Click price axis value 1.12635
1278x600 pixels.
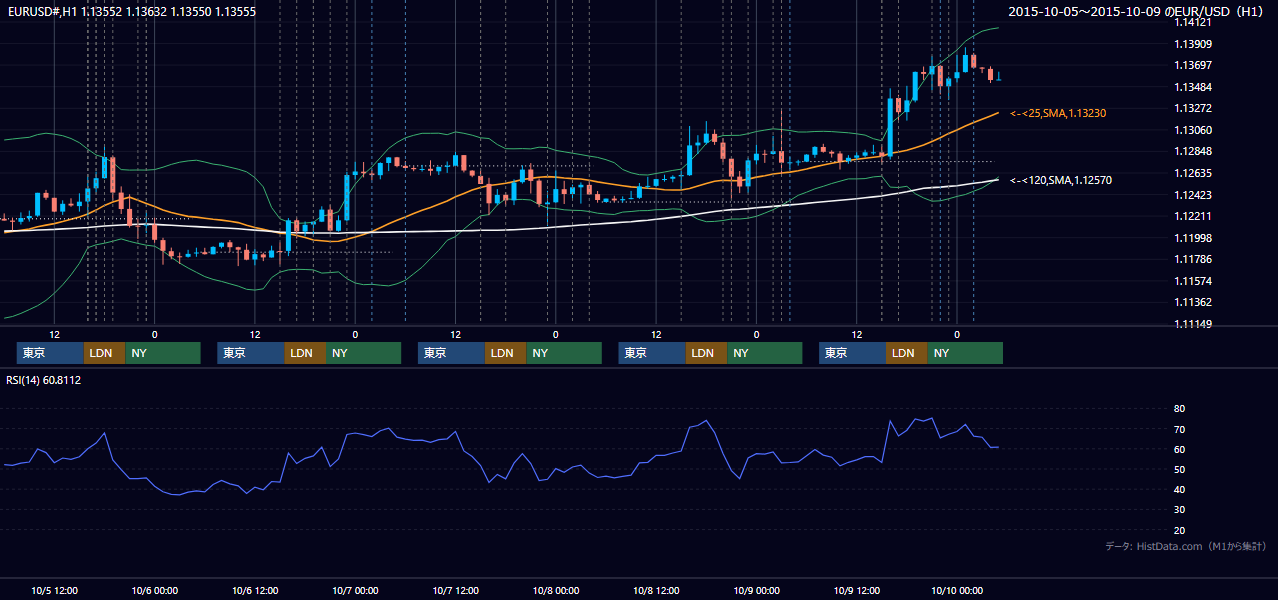1193,173
